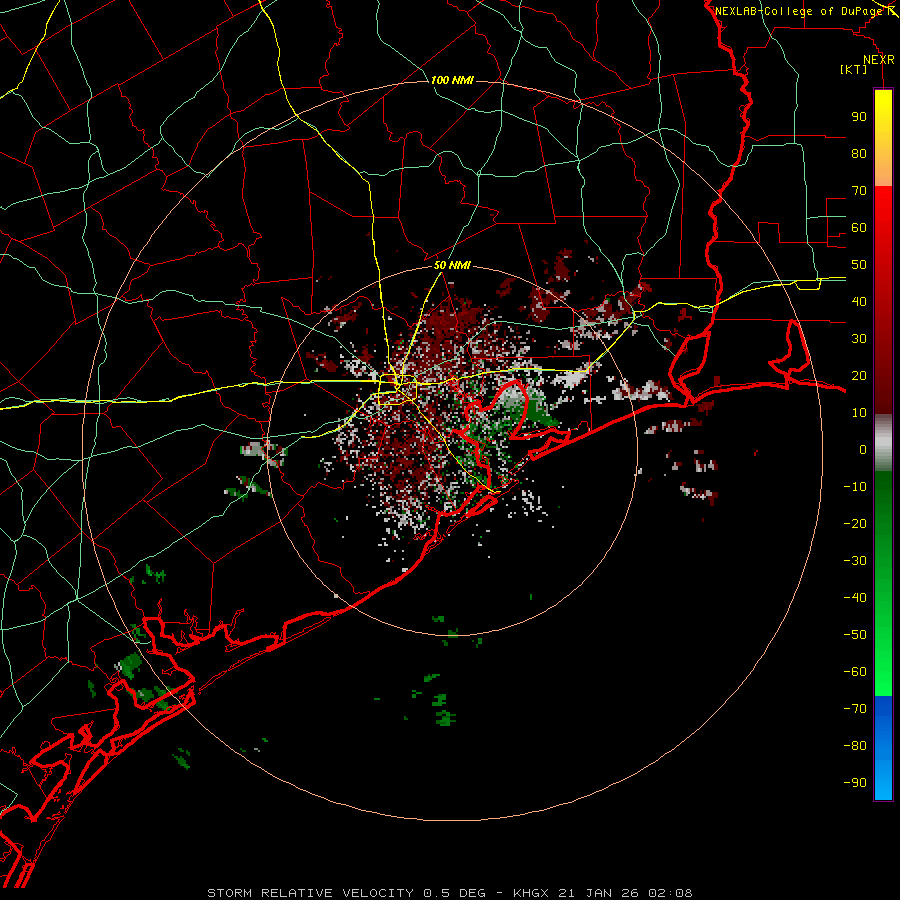900x900 pixels.
Task: Select the "-30" value on the velocity scale
Action: pos(855,561)
